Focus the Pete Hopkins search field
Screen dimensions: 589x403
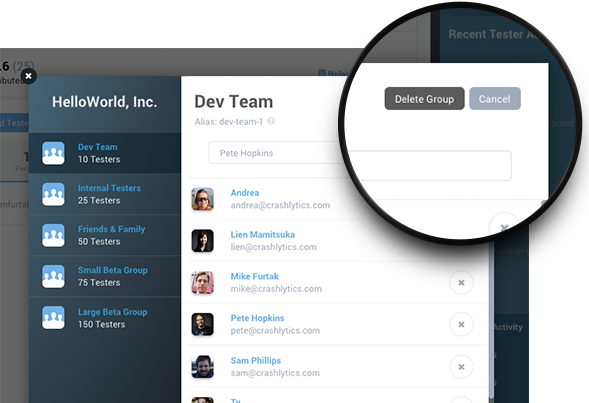(x=276, y=153)
